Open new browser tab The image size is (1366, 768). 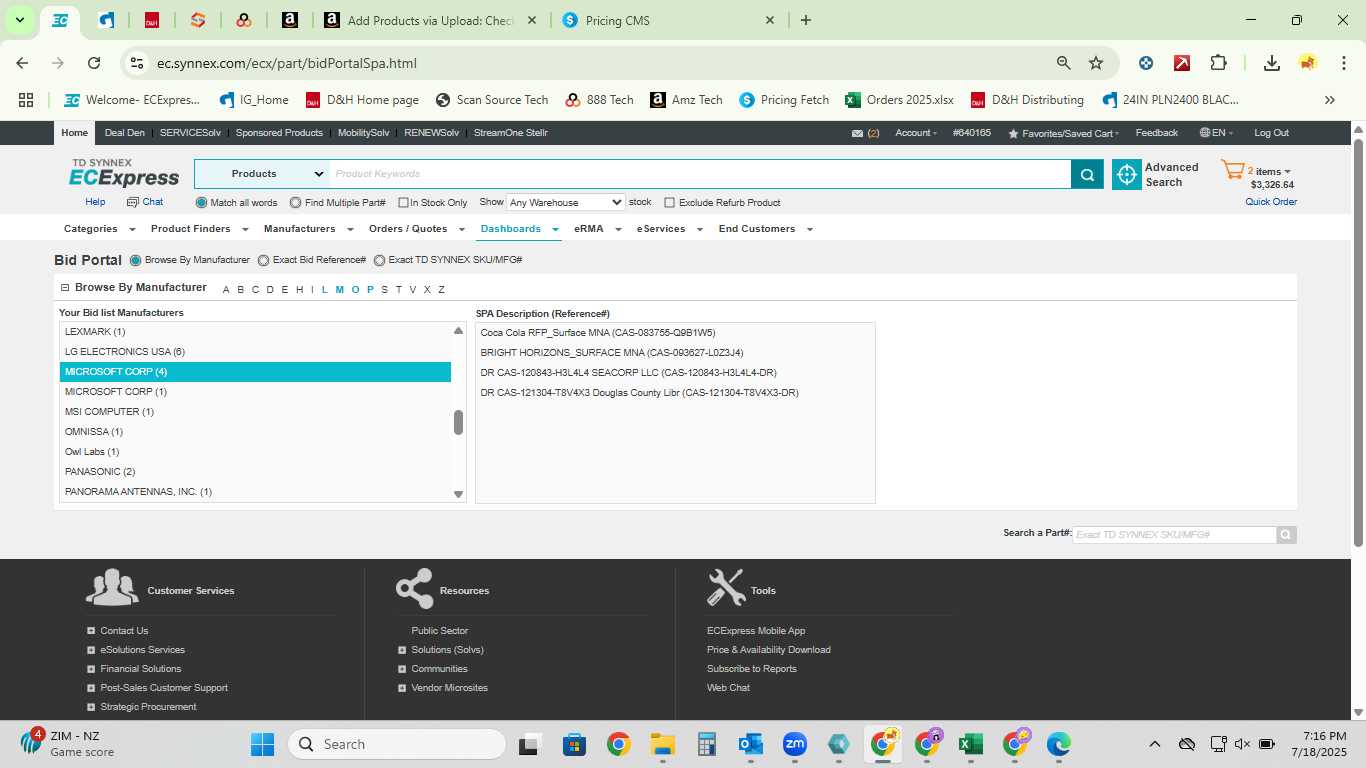pyautogui.click(x=806, y=20)
